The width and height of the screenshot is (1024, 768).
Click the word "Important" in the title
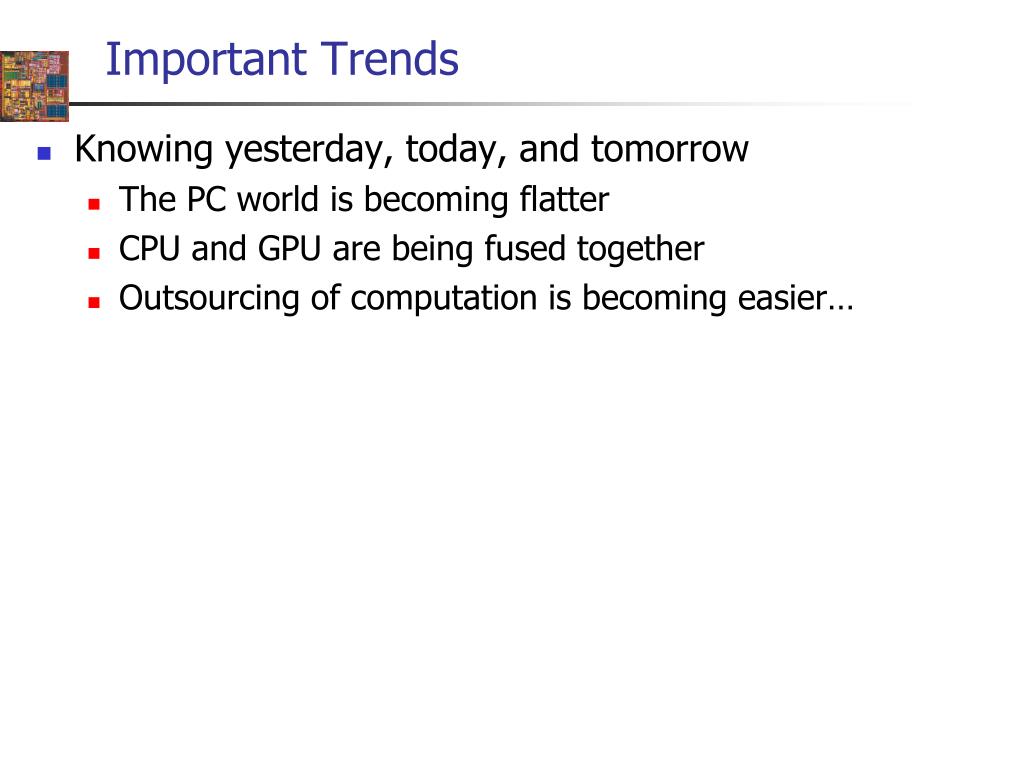pos(205,59)
